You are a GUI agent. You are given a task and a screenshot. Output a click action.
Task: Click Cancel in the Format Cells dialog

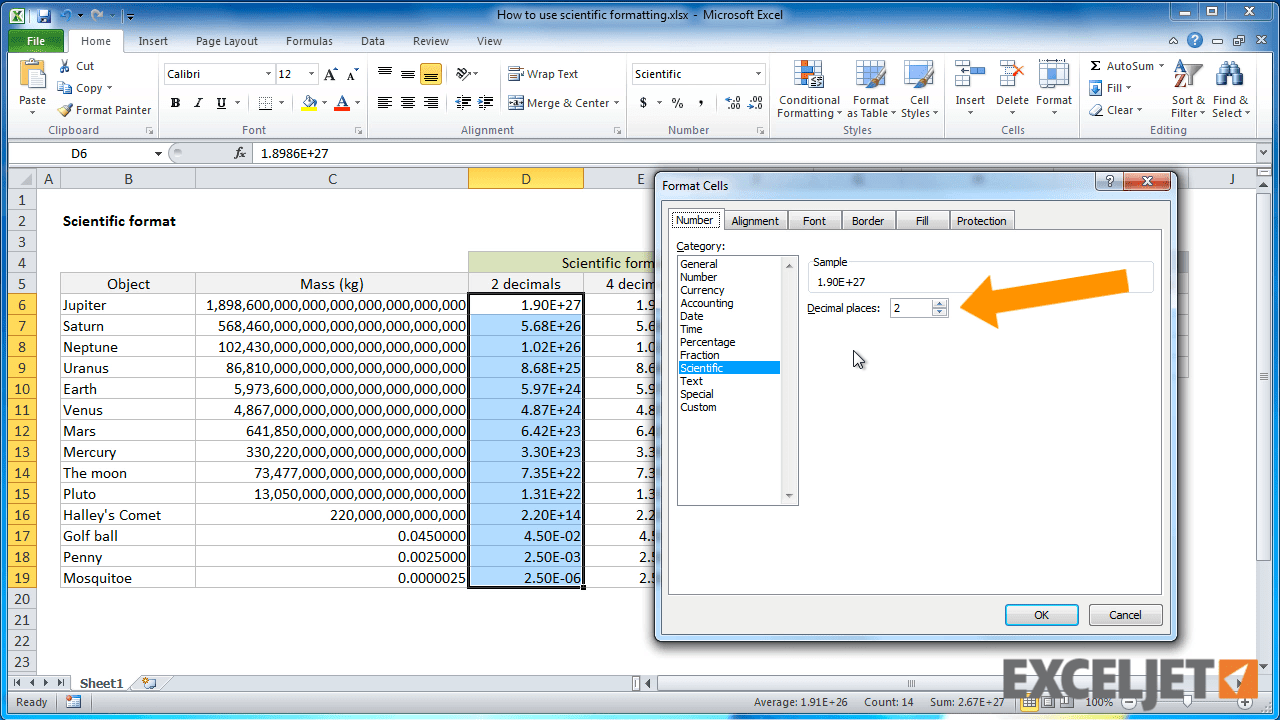tap(1125, 614)
